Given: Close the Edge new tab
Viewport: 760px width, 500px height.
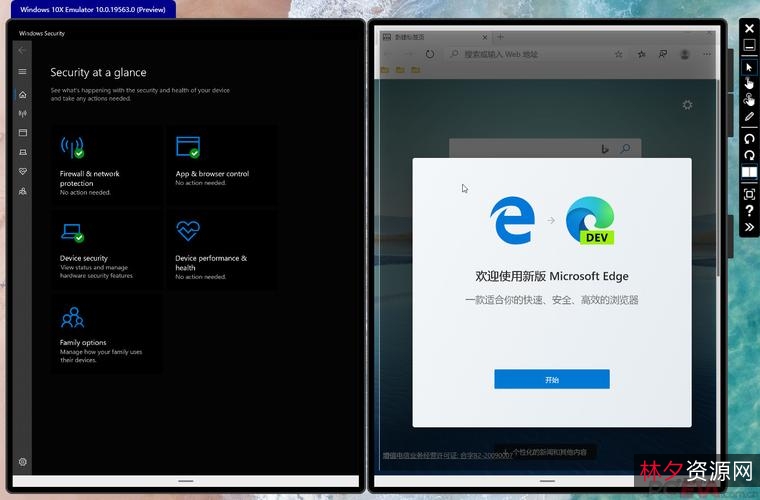Looking at the screenshot, I should point(485,37).
